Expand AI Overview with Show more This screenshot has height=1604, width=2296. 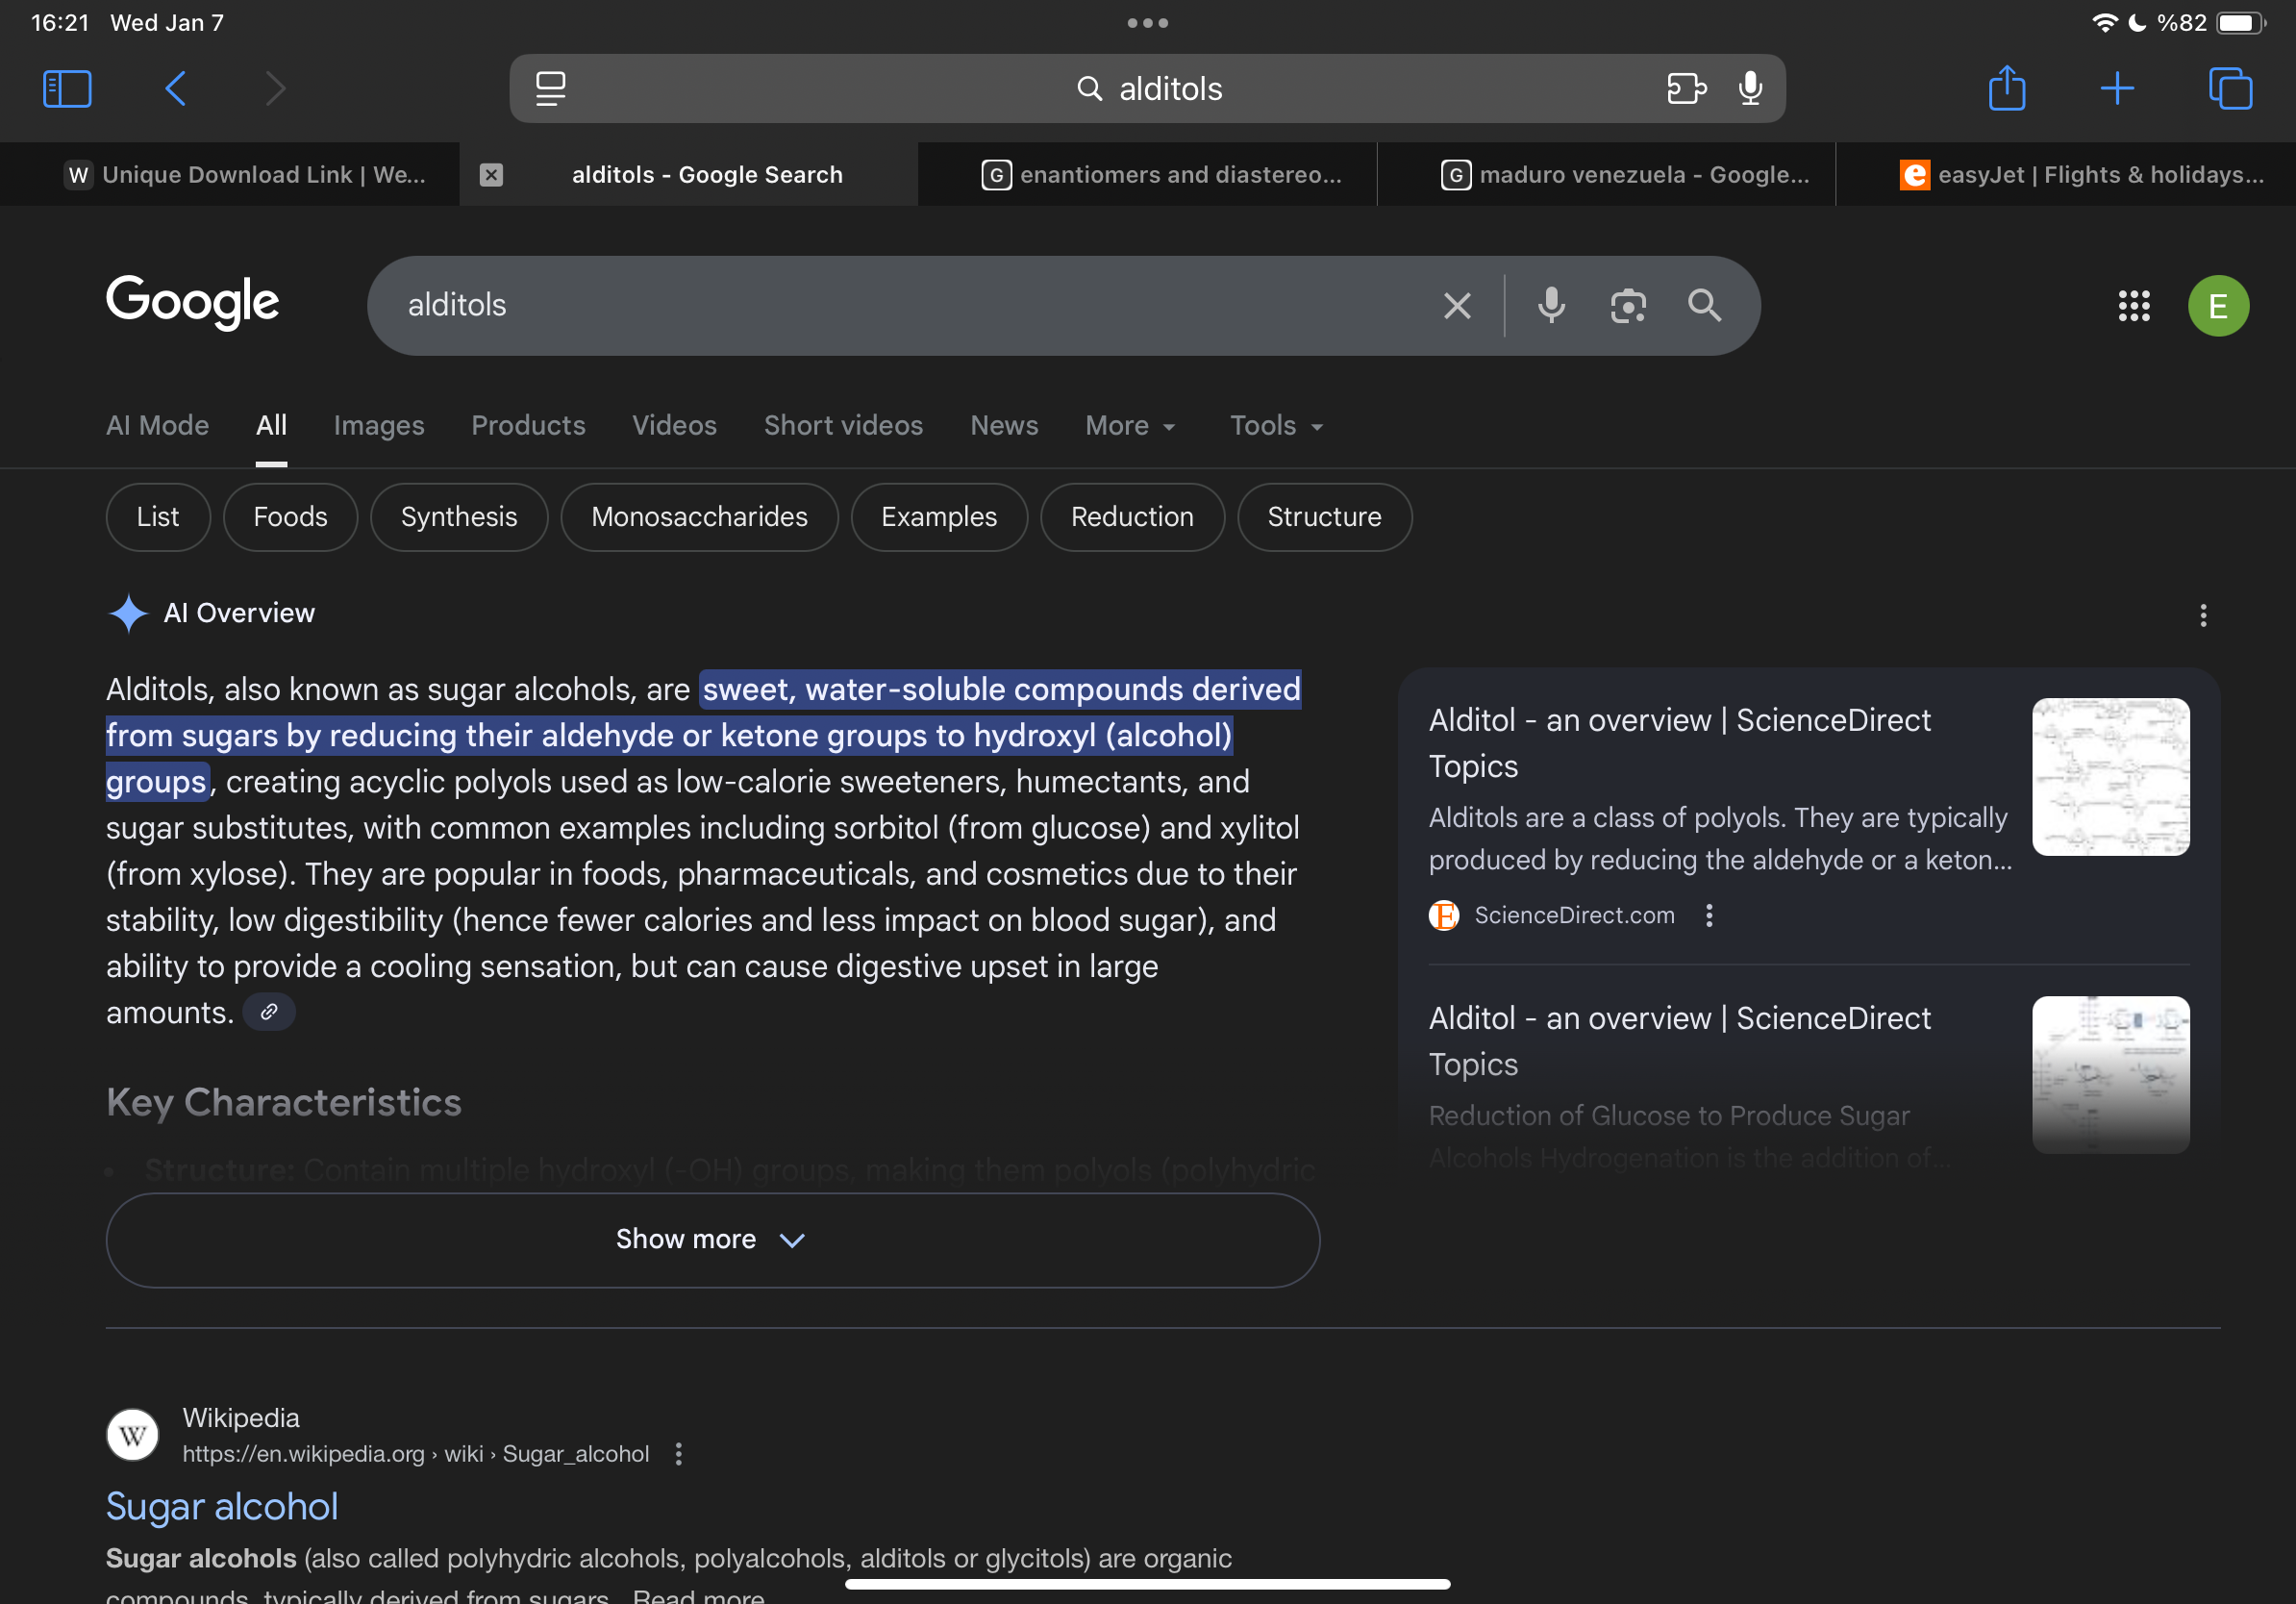[712, 1239]
